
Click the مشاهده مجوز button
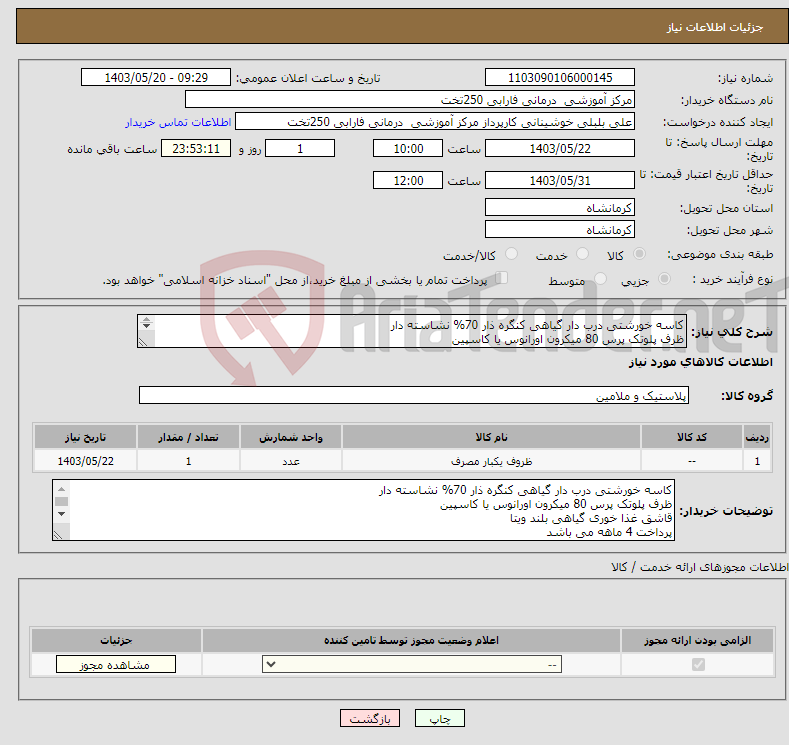pyautogui.click(x=116, y=665)
